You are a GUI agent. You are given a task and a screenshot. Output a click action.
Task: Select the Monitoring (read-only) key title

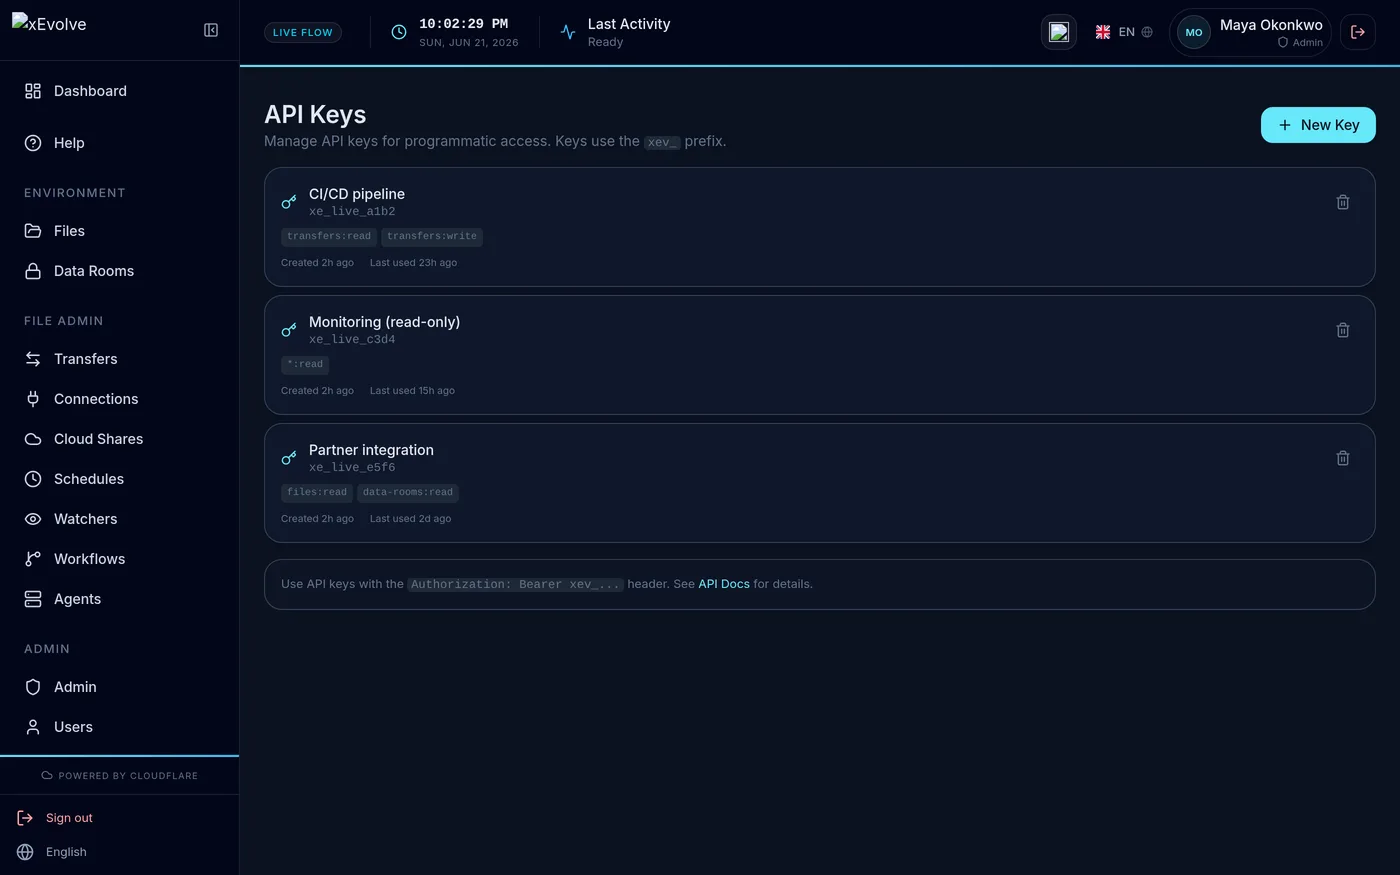[384, 322]
